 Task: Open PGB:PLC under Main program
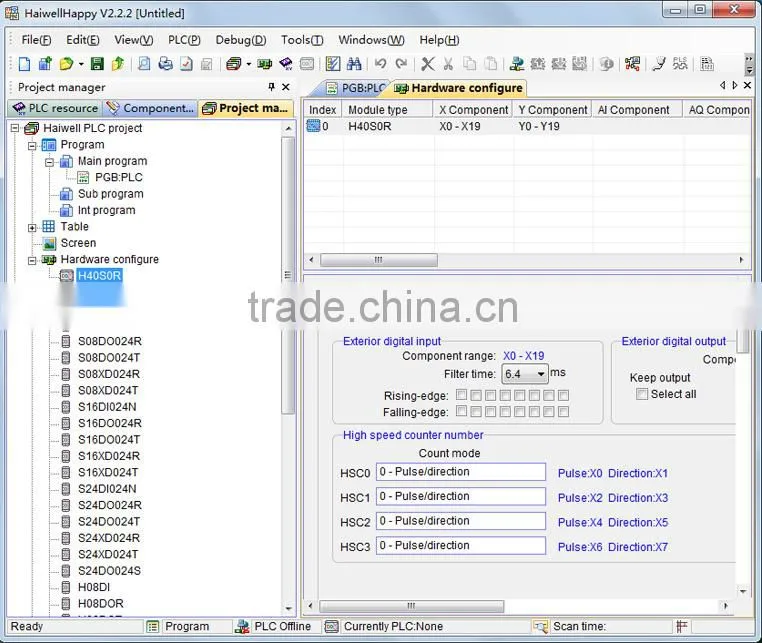(119, 177)
